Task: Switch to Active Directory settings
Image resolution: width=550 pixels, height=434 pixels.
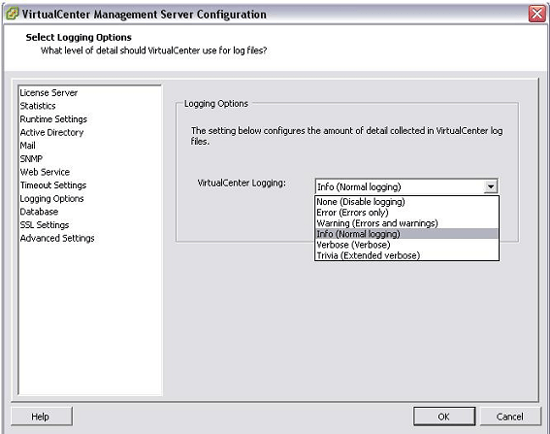Action: pos(52,133)
